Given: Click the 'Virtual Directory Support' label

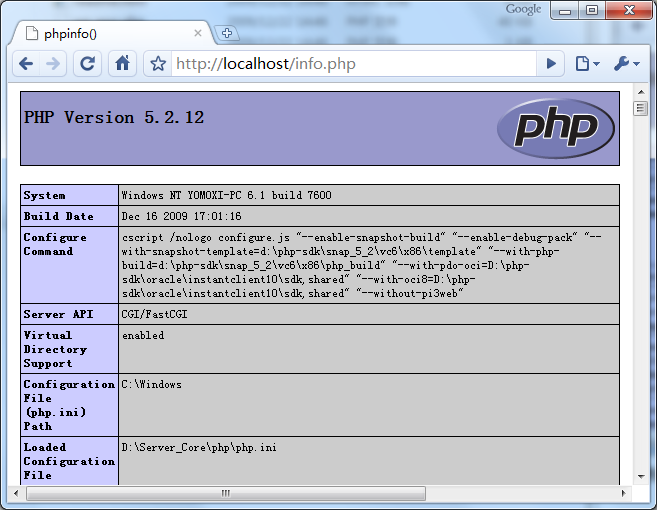Looking at the screenshot, I should click(55, 349).
